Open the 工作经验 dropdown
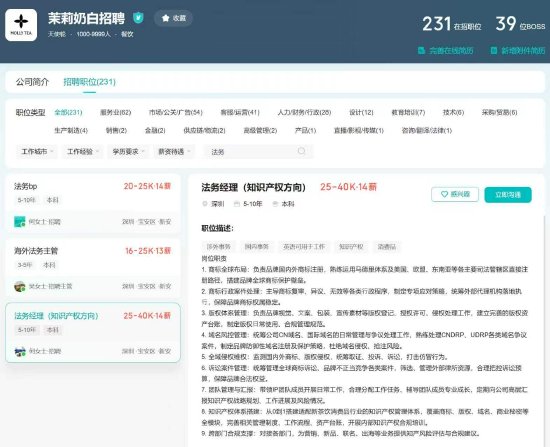The image size is (550, 447). (x=82, y=152)
